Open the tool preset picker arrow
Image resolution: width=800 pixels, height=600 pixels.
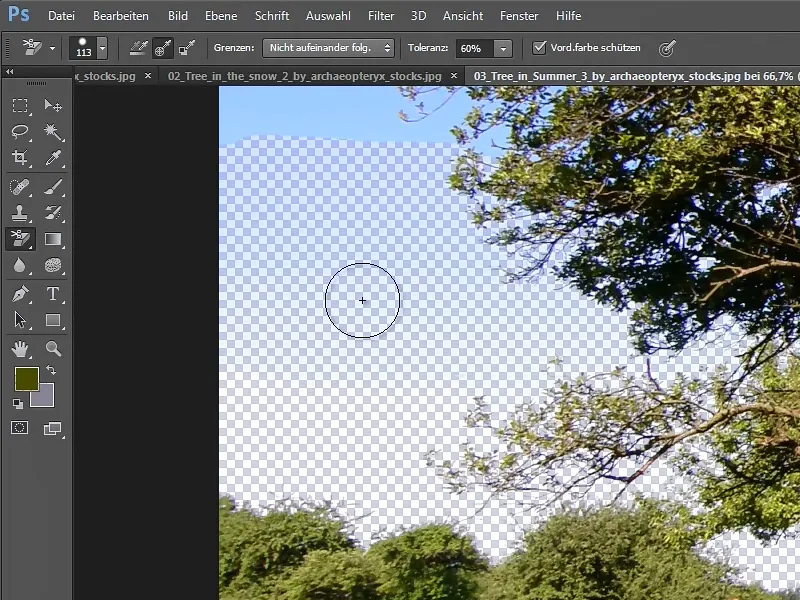coord(52,48)
